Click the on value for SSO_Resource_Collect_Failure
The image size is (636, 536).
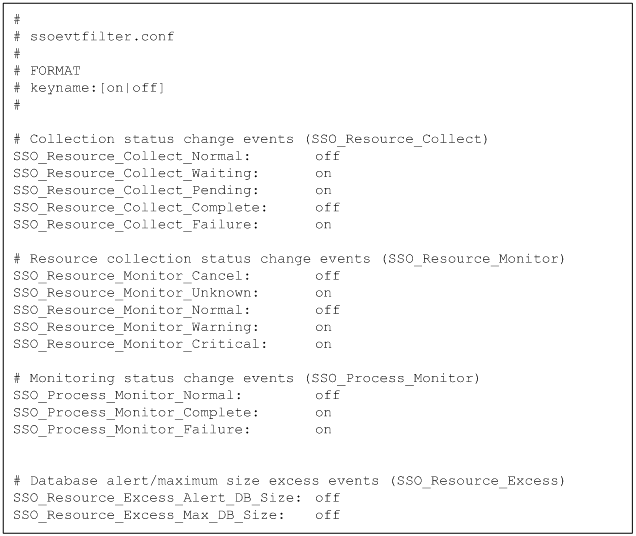[323, 224]
